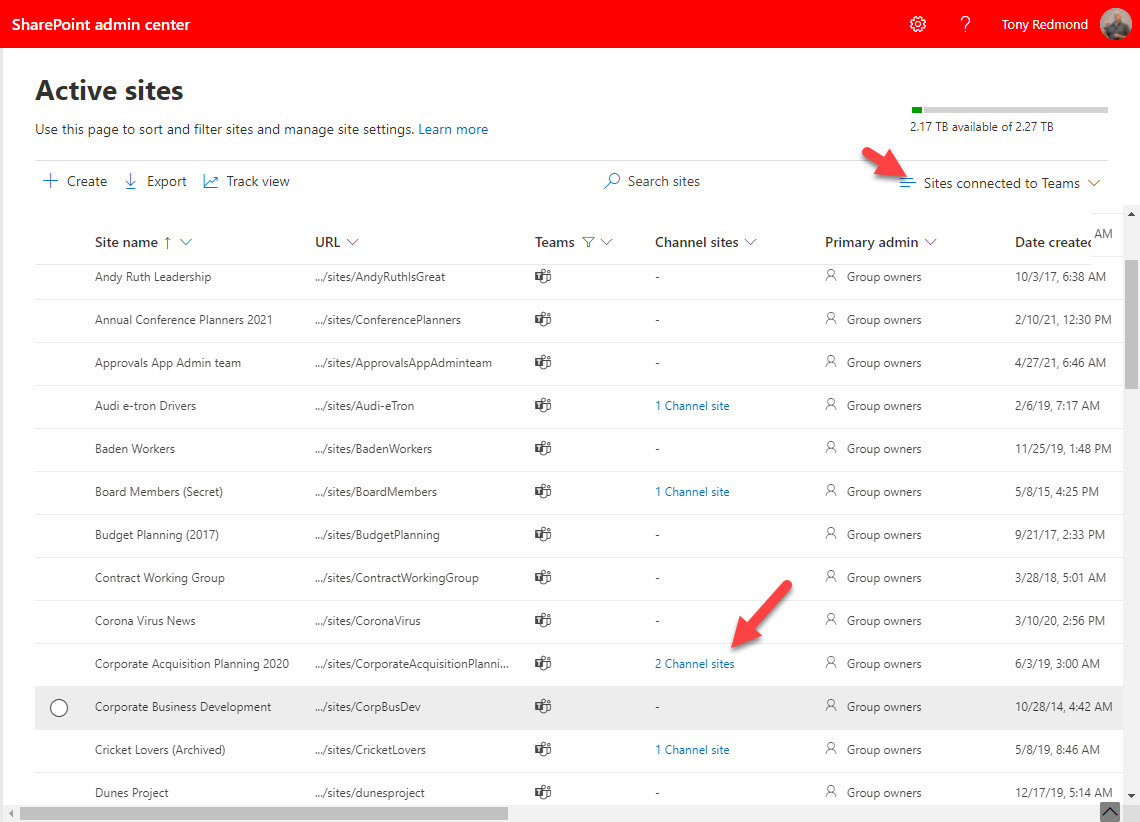Open the Primary admin column menu
Screen dimensions: 1140x822
pyautogui.click(x=930, y=242)
